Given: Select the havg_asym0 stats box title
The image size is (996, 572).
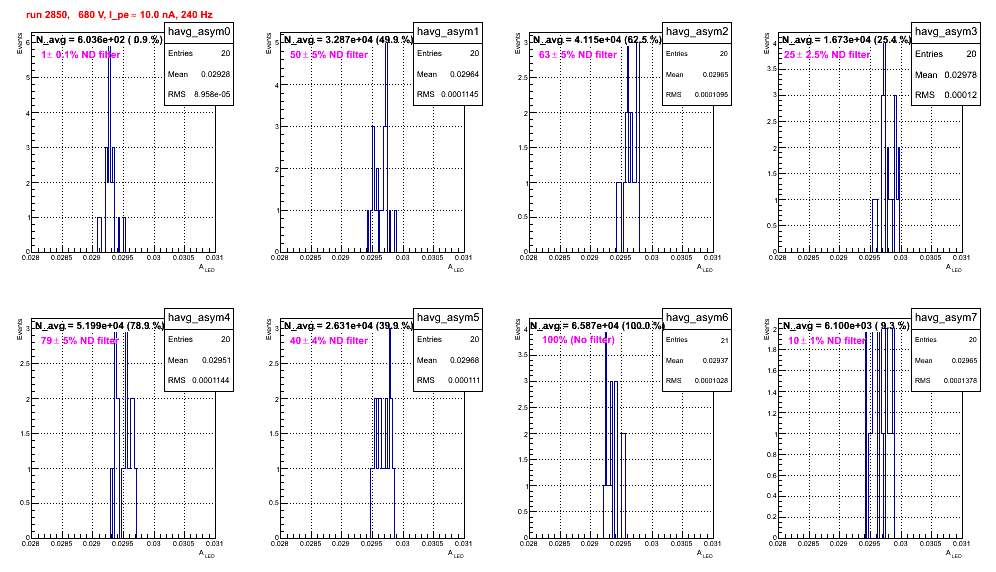Looking at the screenshot, I should 199,32.
